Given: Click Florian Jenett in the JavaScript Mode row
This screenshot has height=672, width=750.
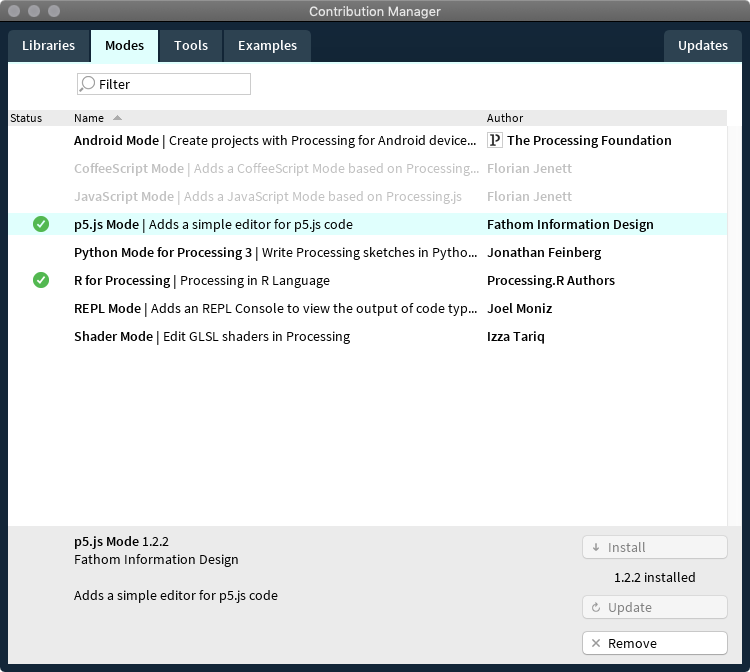Looking at the screenshot, I should [x=529, y=196].
